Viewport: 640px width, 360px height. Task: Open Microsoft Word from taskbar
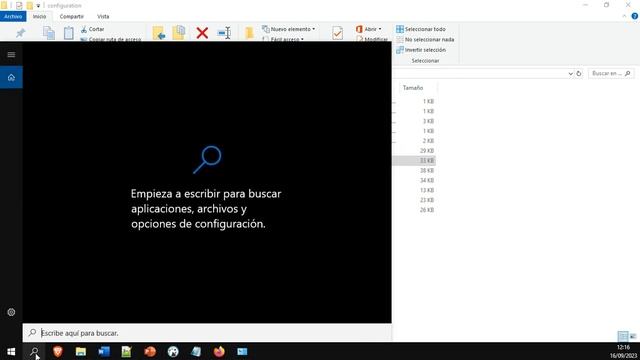(x=104, y=351)
